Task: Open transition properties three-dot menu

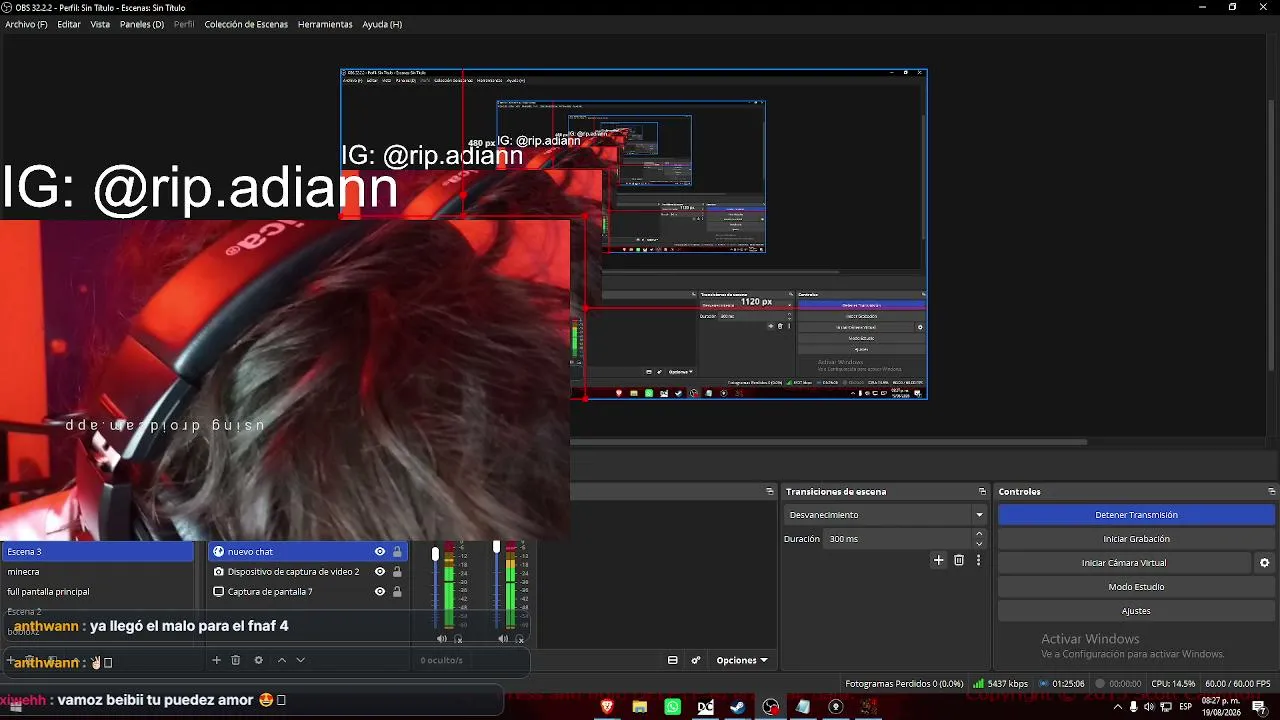Action: pyautogui.click(x=978, y=561)
